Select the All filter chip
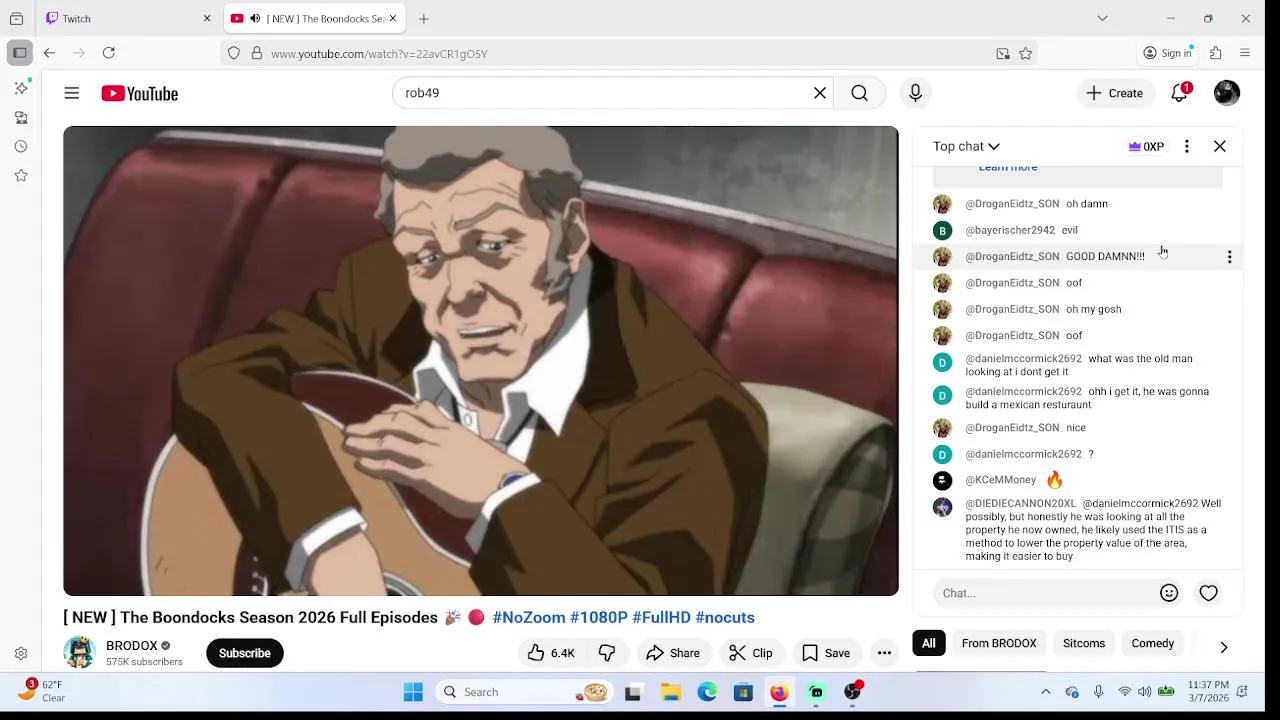Screen dimensions: 1280x720 coord(929,643)
